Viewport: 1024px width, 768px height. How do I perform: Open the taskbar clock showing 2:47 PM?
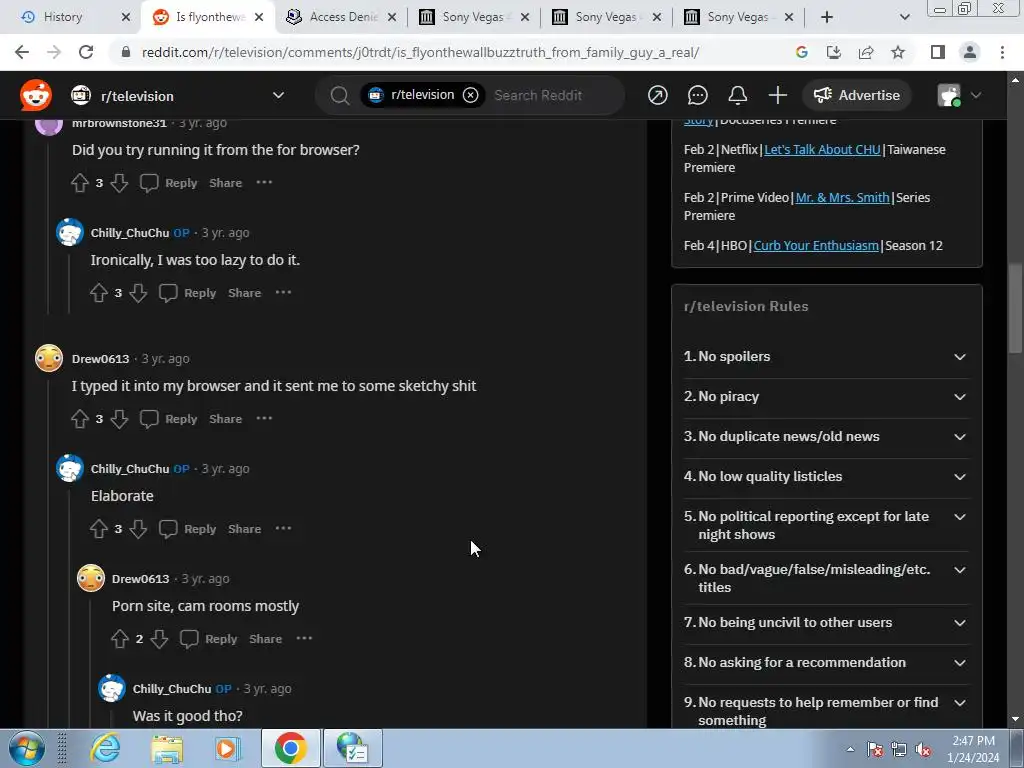(x=973, y=749)
